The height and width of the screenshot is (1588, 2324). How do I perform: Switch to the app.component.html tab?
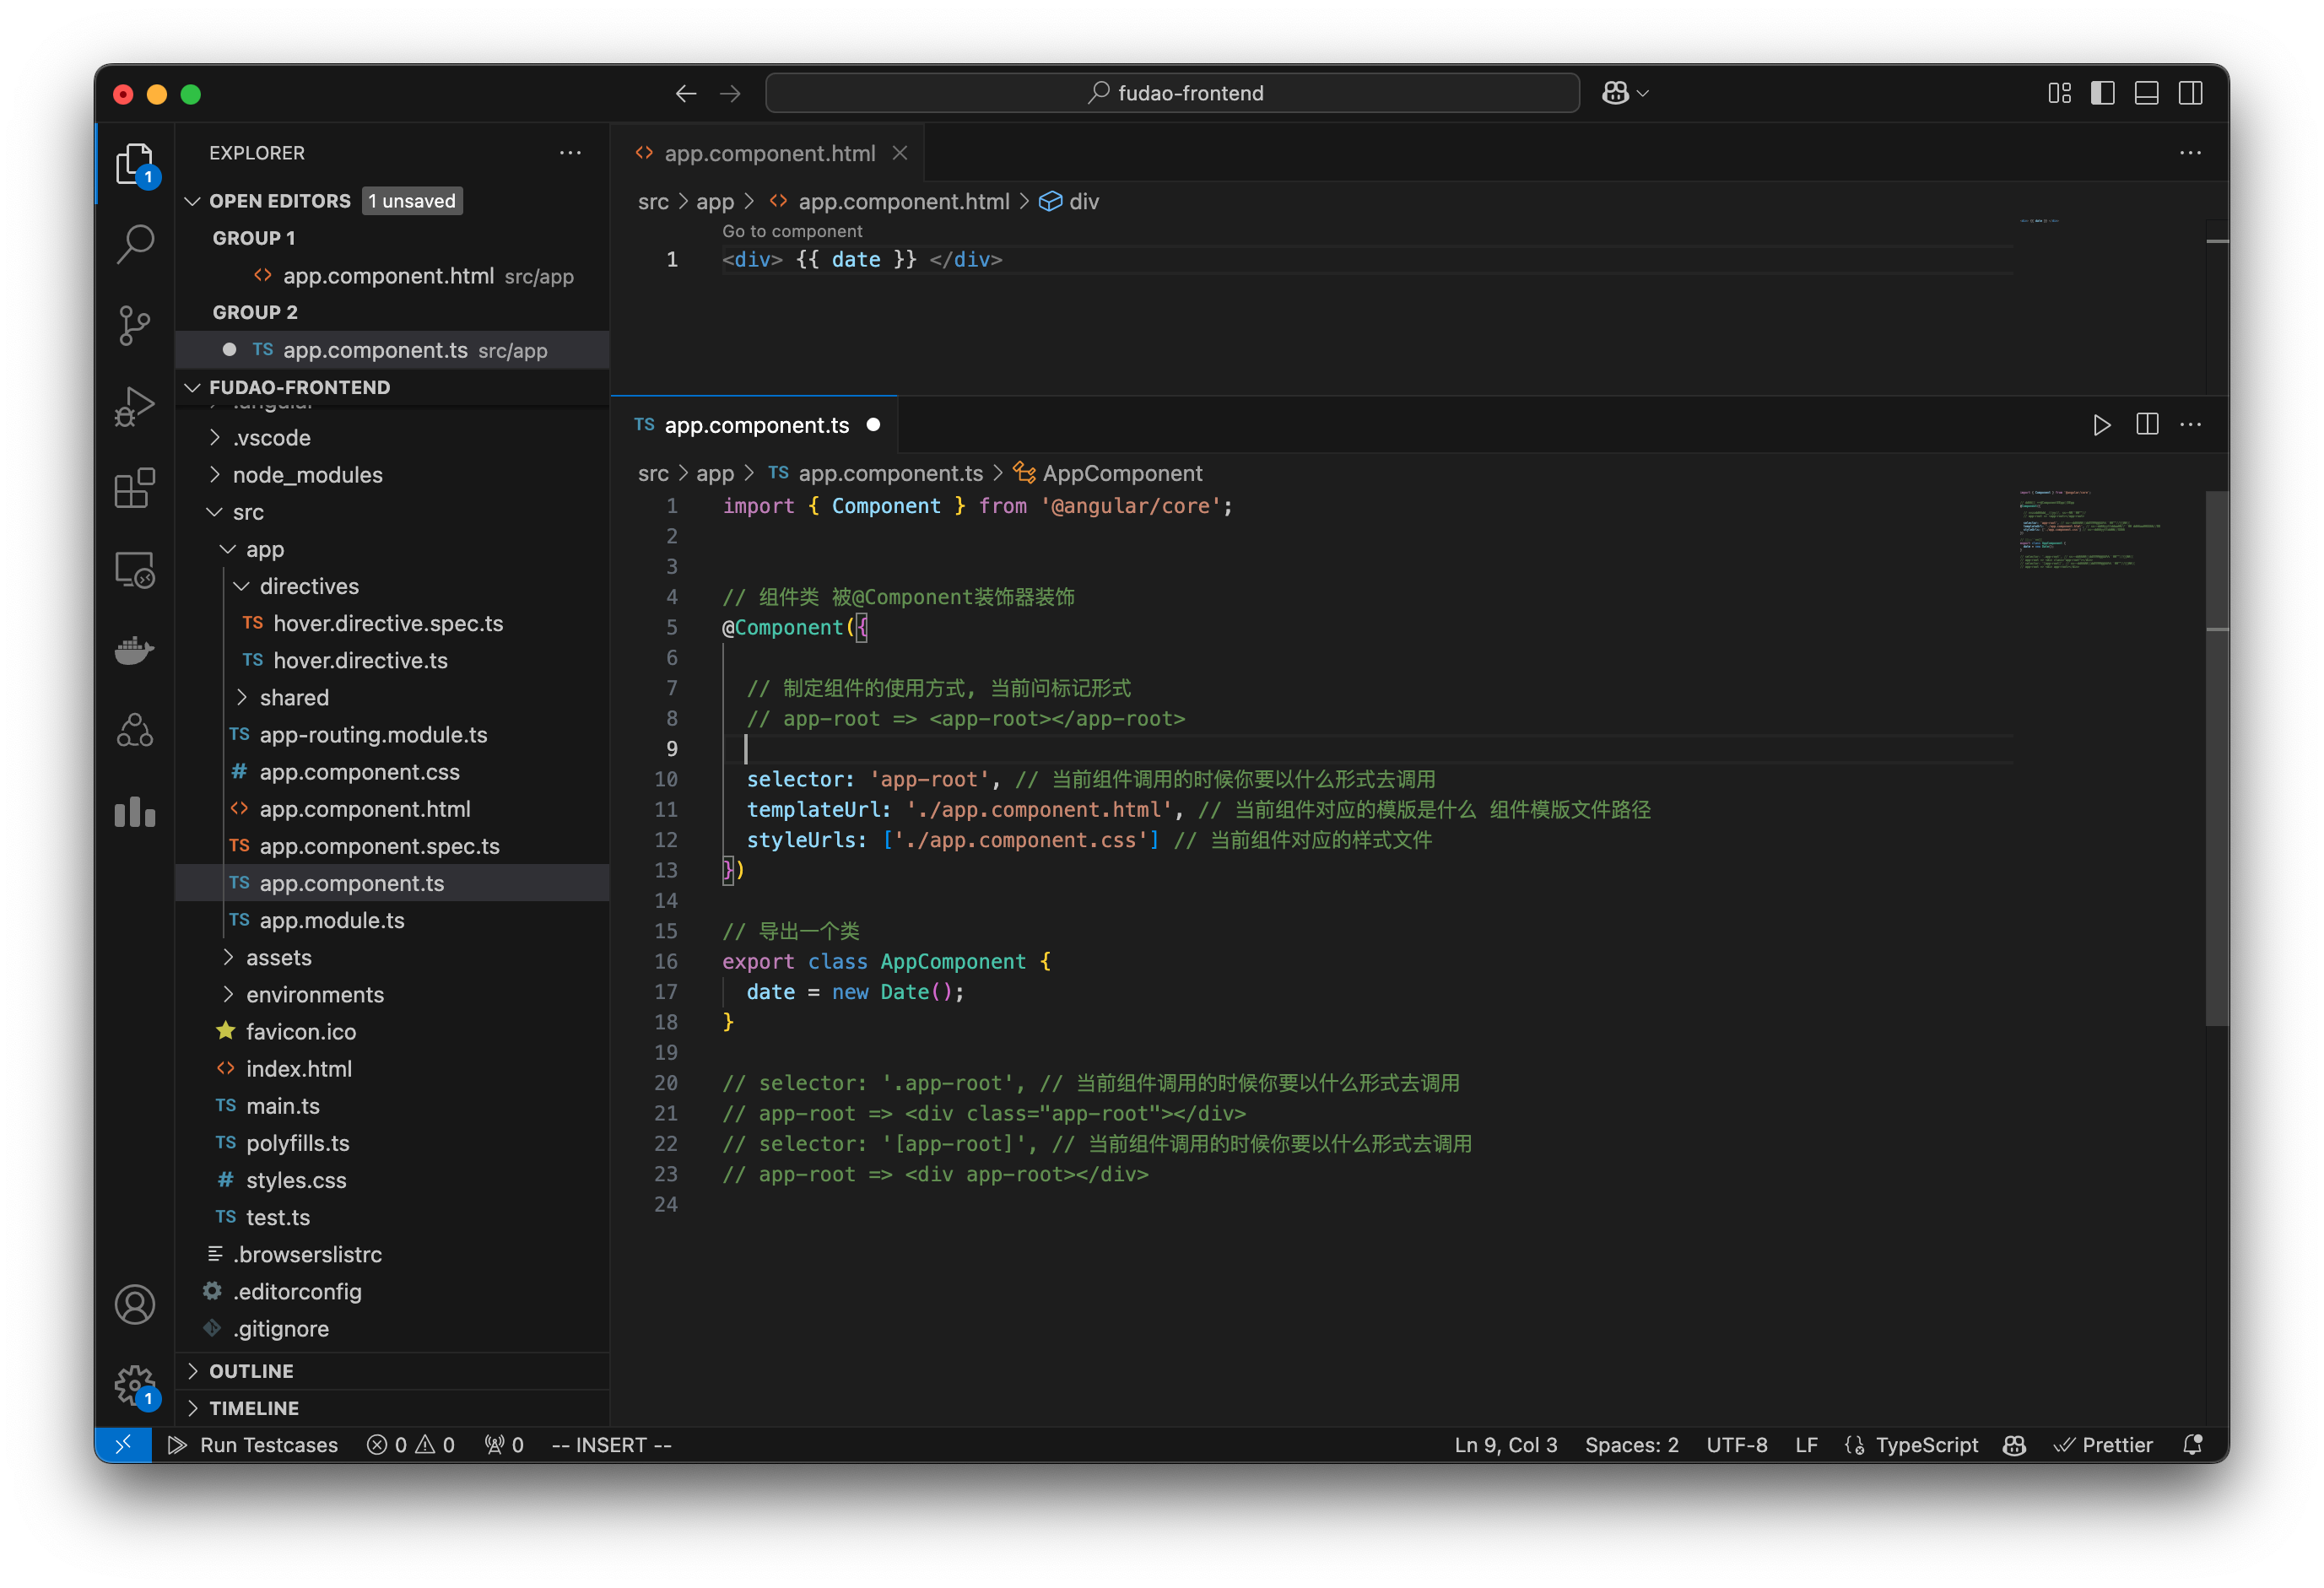pos(768,152)
